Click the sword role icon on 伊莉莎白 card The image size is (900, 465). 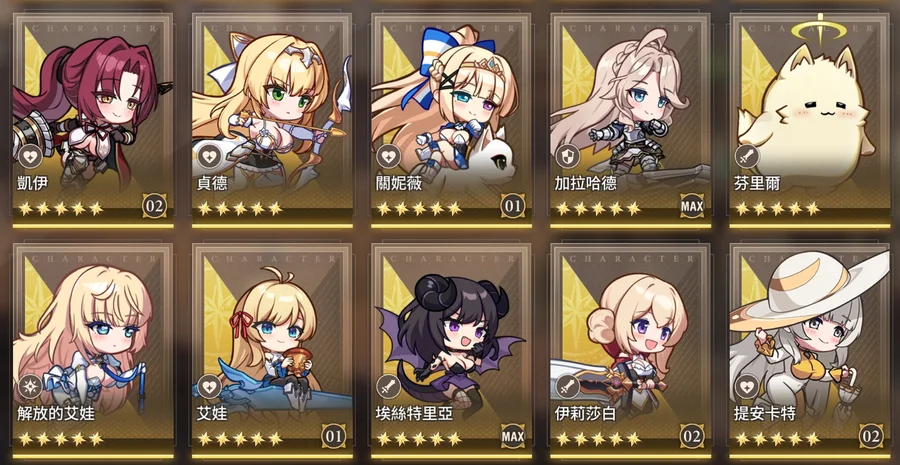(568, 387)
